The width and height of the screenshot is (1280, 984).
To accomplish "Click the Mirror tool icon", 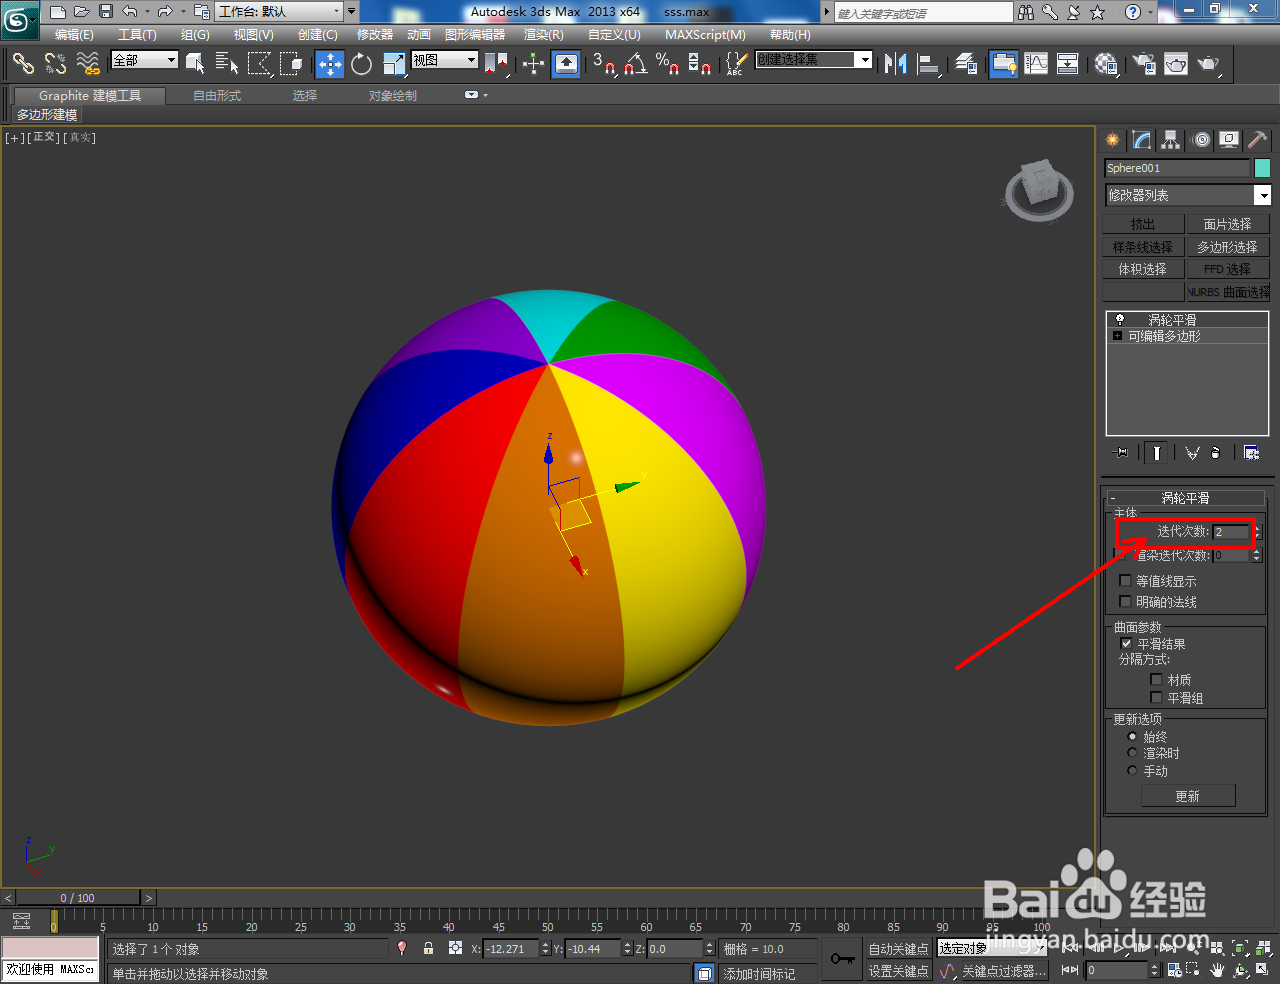I will pos(896,64).
